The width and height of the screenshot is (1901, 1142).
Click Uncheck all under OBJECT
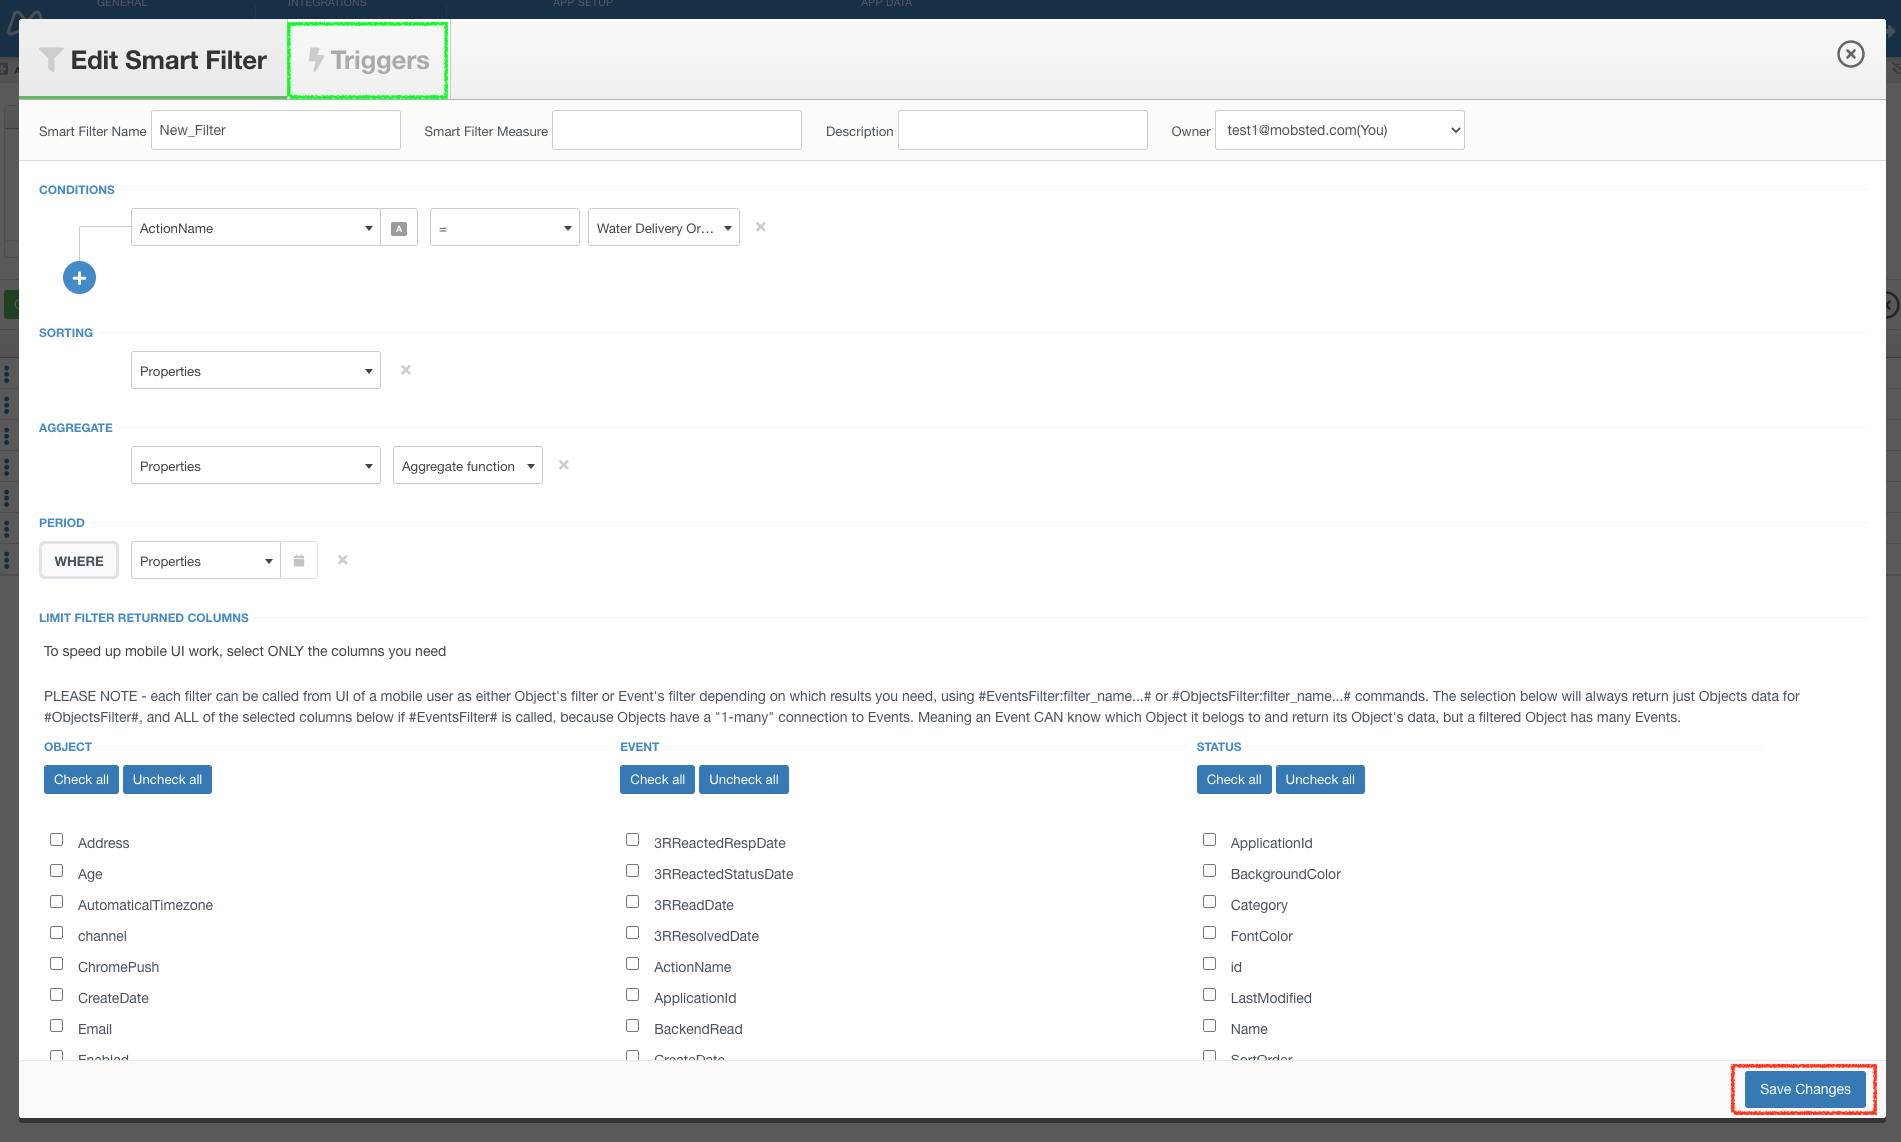[167, 780]
